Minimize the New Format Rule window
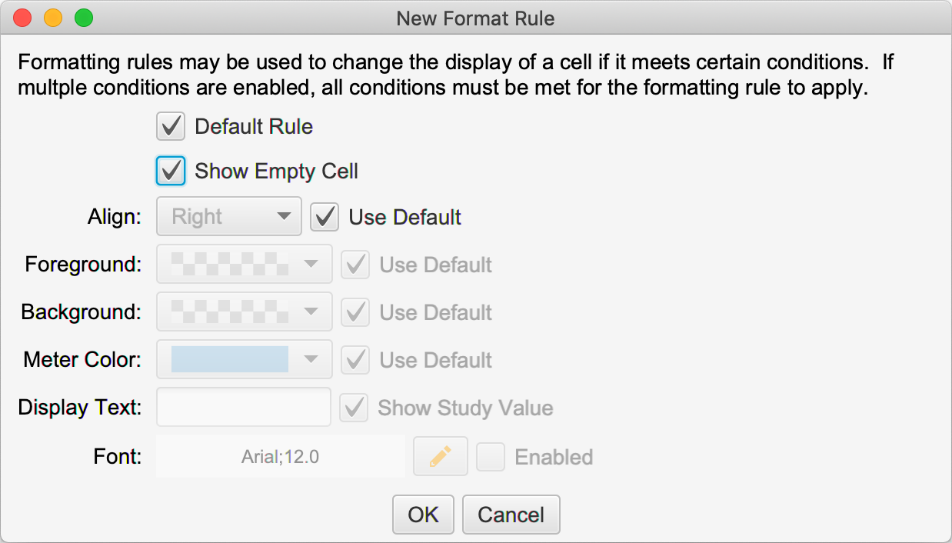This screenshot has width=952, height=543. 53,18
